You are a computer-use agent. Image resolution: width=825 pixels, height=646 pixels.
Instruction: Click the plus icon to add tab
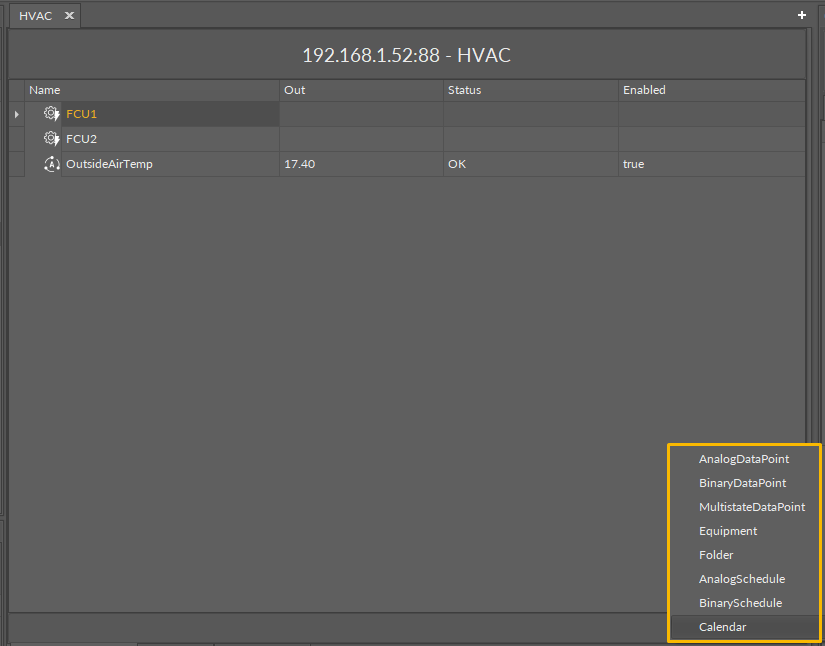pyautogui.click(x=801, y=15)
